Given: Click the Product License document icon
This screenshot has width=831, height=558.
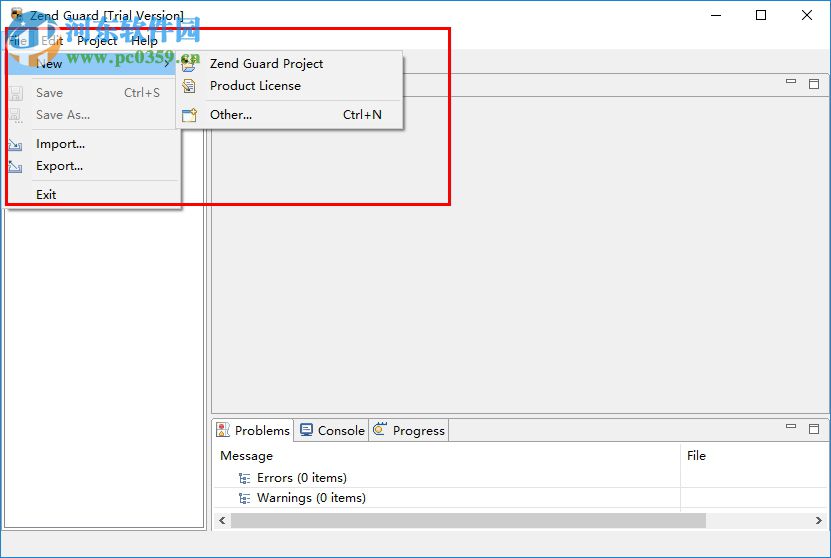Looking at the screenshot, I should coord(189,86).
